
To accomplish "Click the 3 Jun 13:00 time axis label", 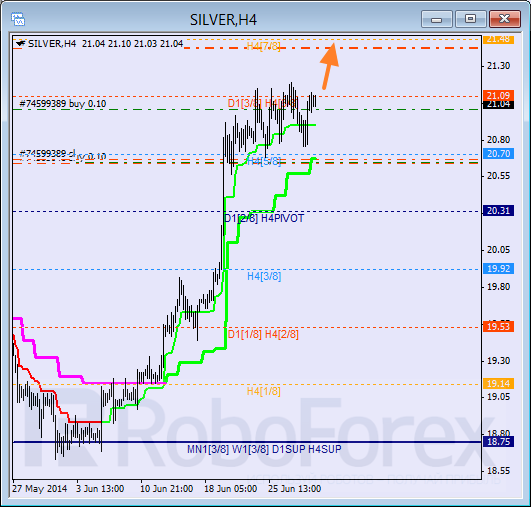I will pyautogui.click(x=100, y=489).
